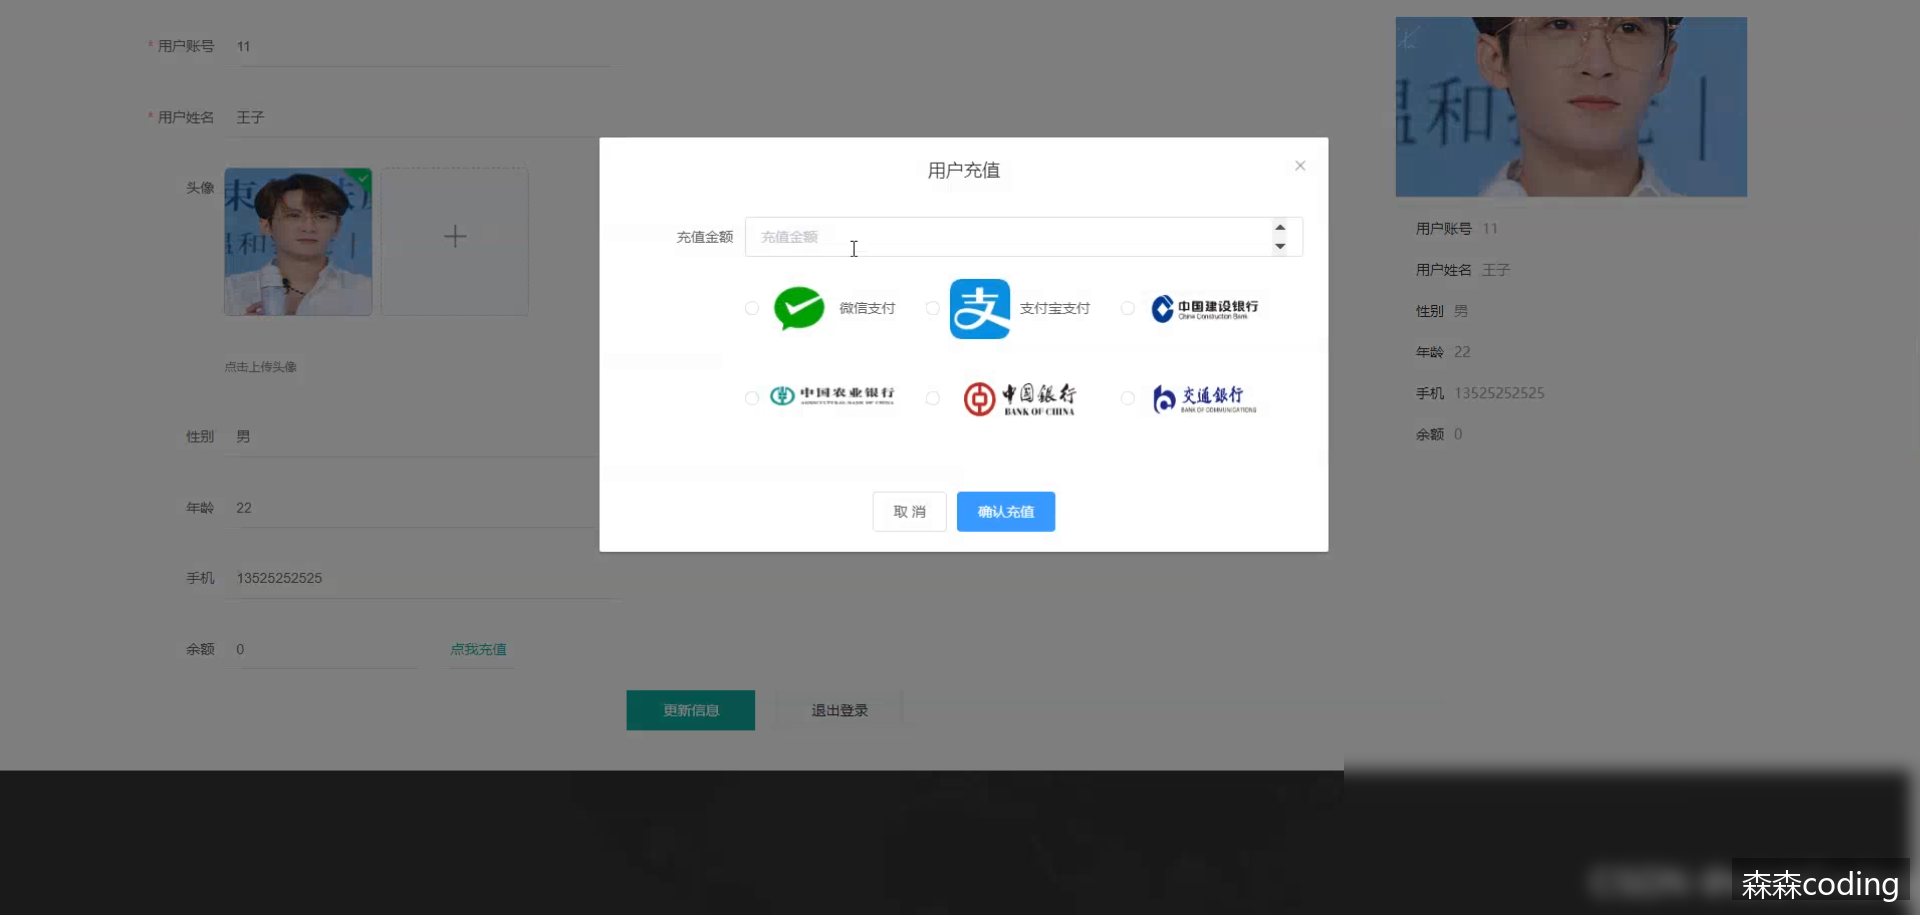Select the 支付宝支付 radio button
This screenshot has width=1920, height=915.
click(932, 308)
